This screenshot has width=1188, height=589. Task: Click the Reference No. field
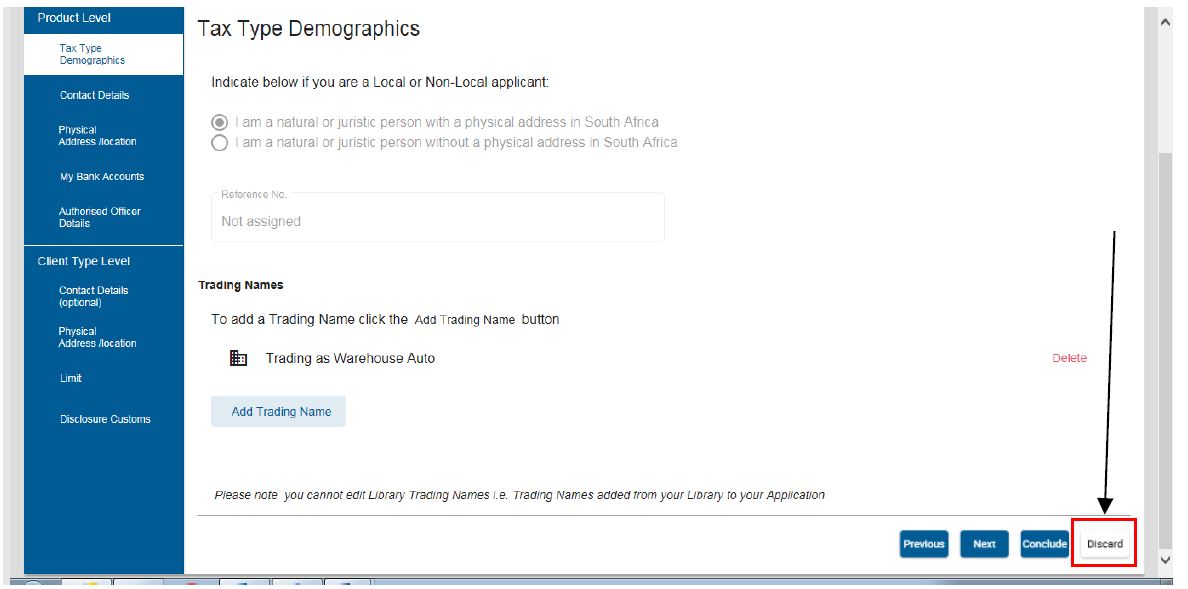pyautogui.click(x=438, y=217)
